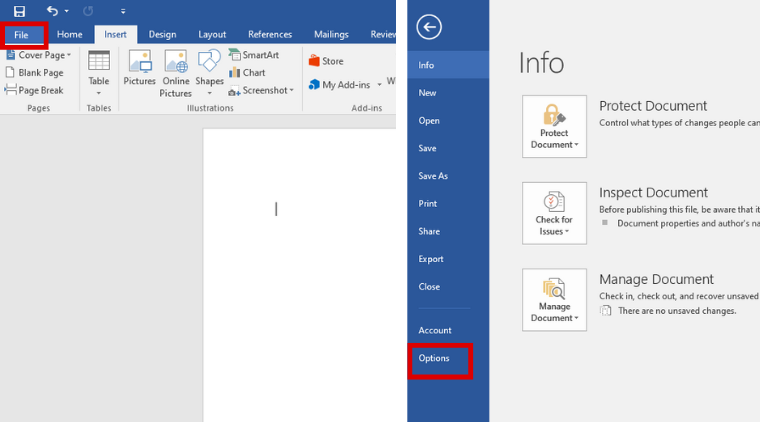Viewport: 760px width, 422px height.
Task: Open the Office Store add-ins
Action: point(326,61)
